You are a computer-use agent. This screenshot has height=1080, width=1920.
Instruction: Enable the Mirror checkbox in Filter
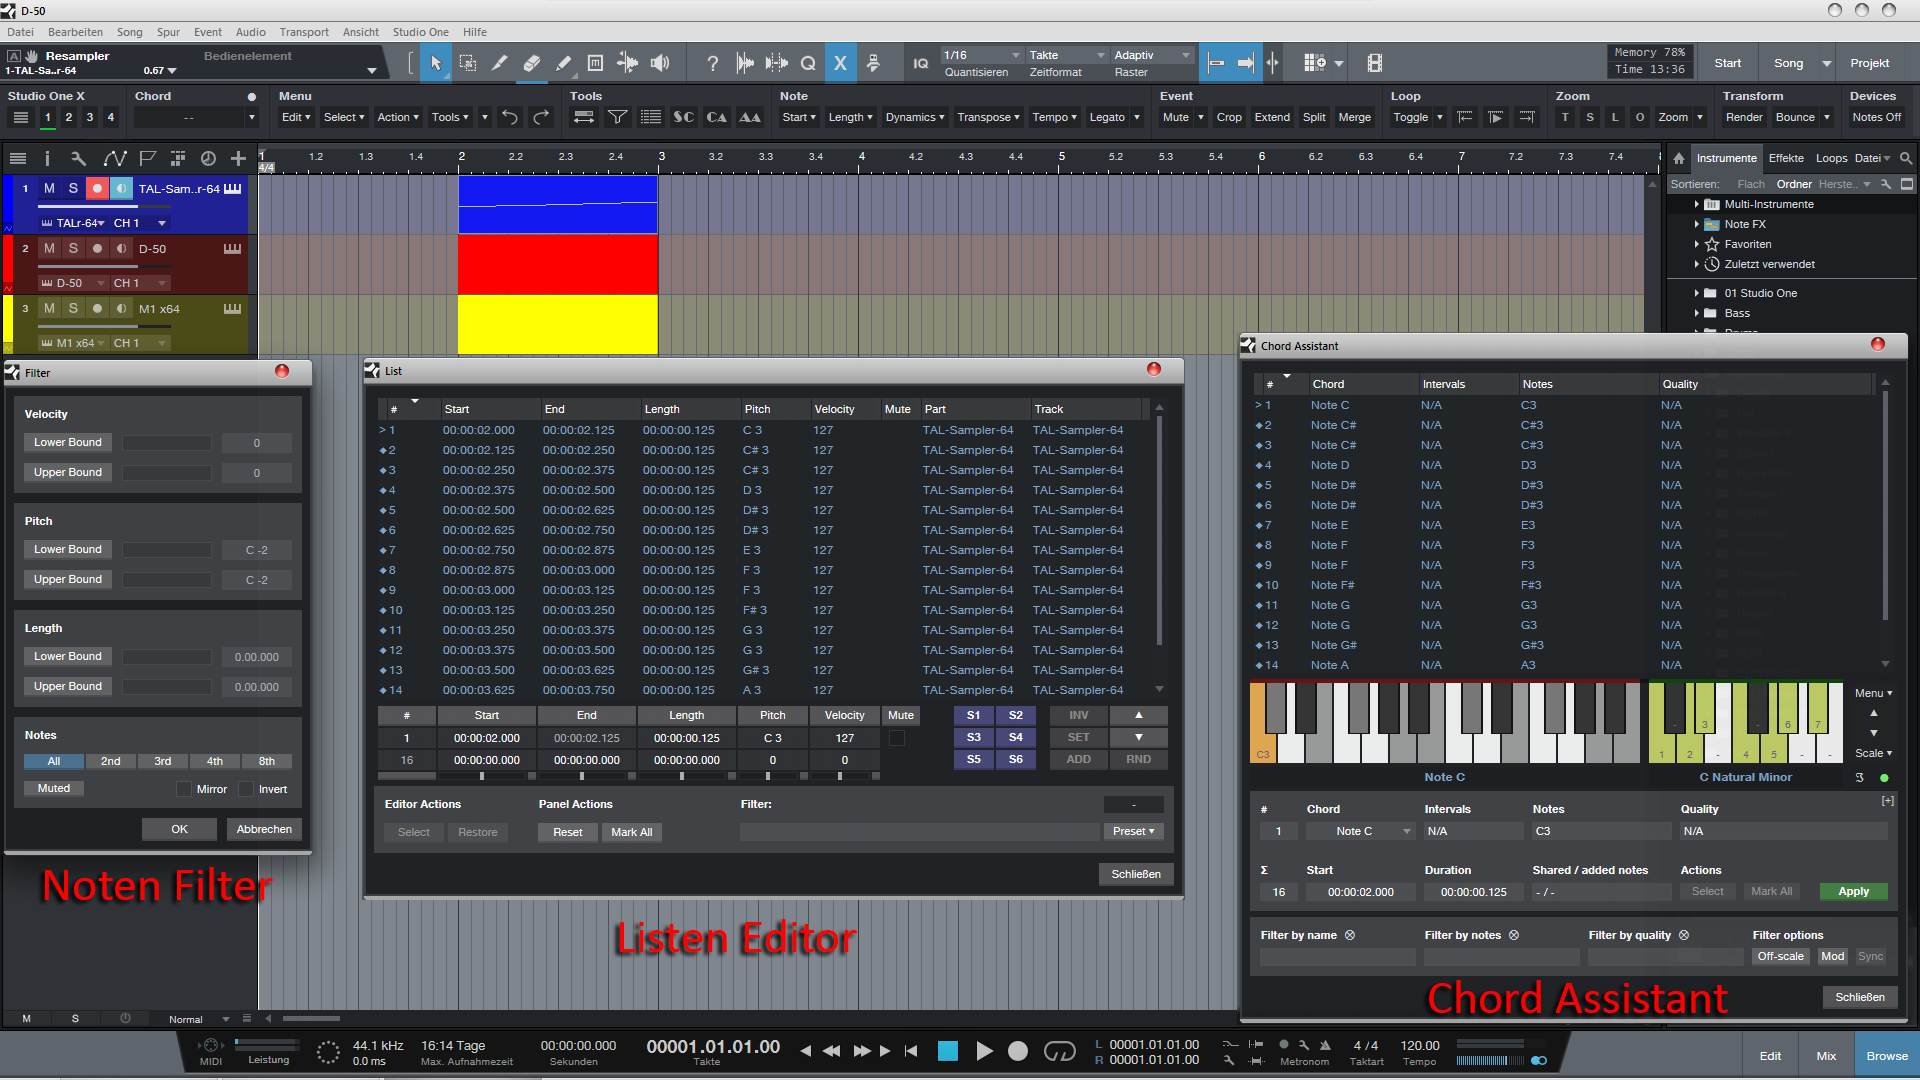pos(184,789)
